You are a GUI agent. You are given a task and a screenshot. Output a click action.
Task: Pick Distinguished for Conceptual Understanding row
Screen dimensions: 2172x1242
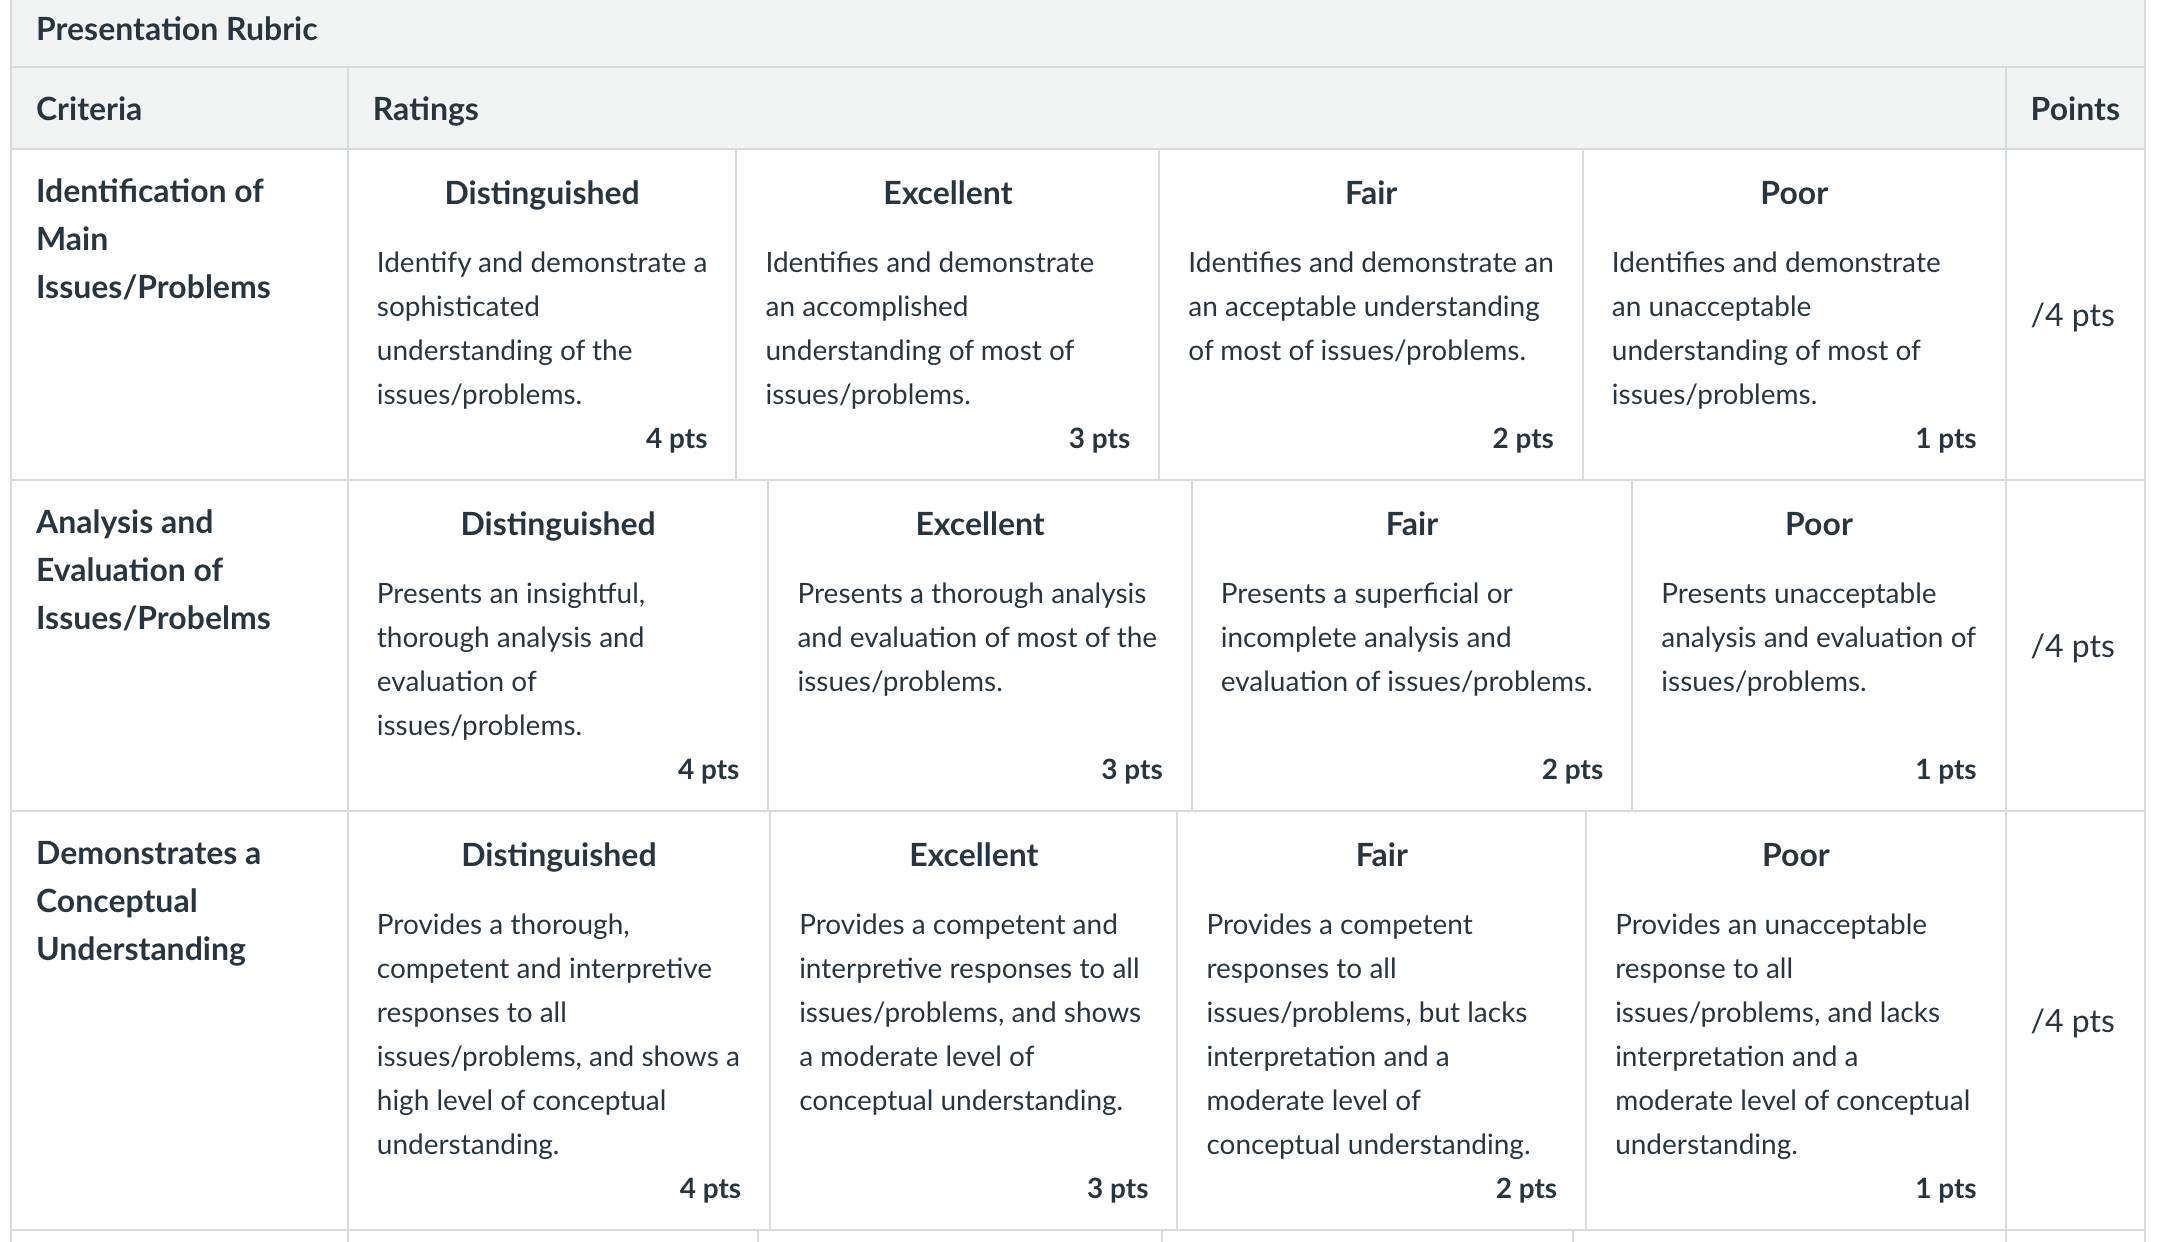(559, 1020)
